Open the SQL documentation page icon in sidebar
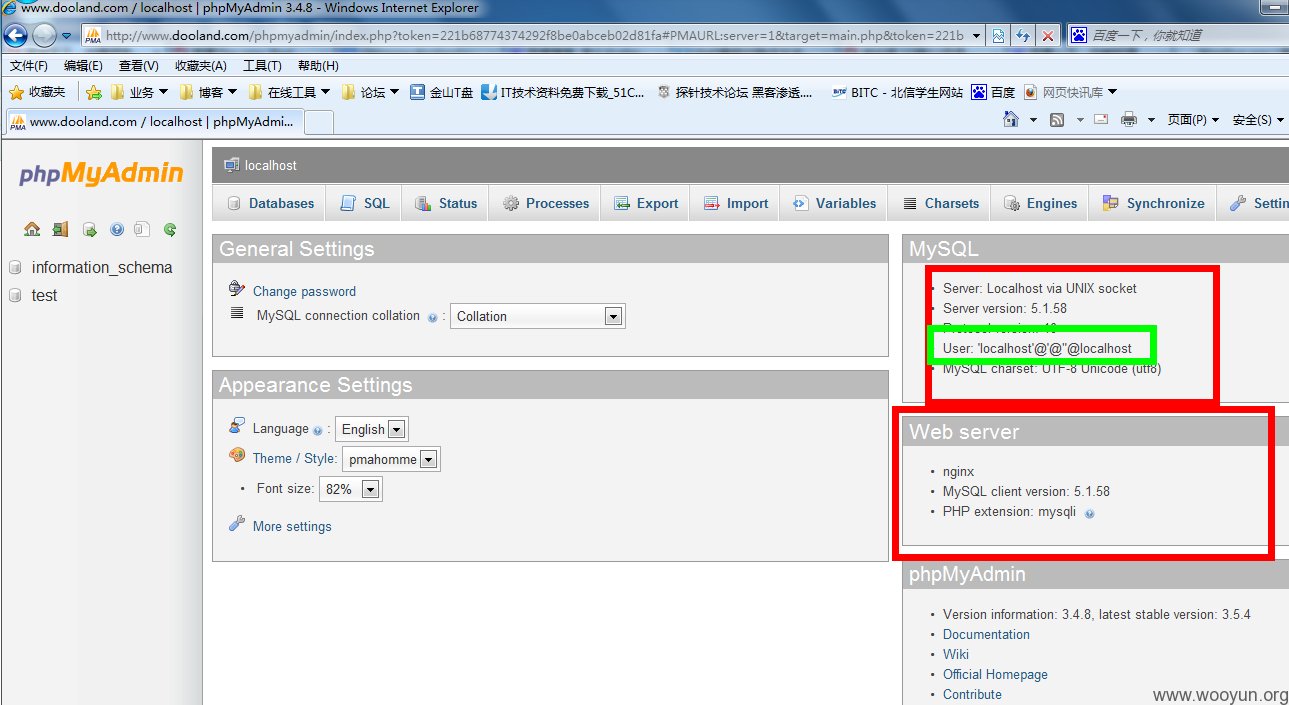The width and height of the screenshot is (1289, 705). coord(142,229)
